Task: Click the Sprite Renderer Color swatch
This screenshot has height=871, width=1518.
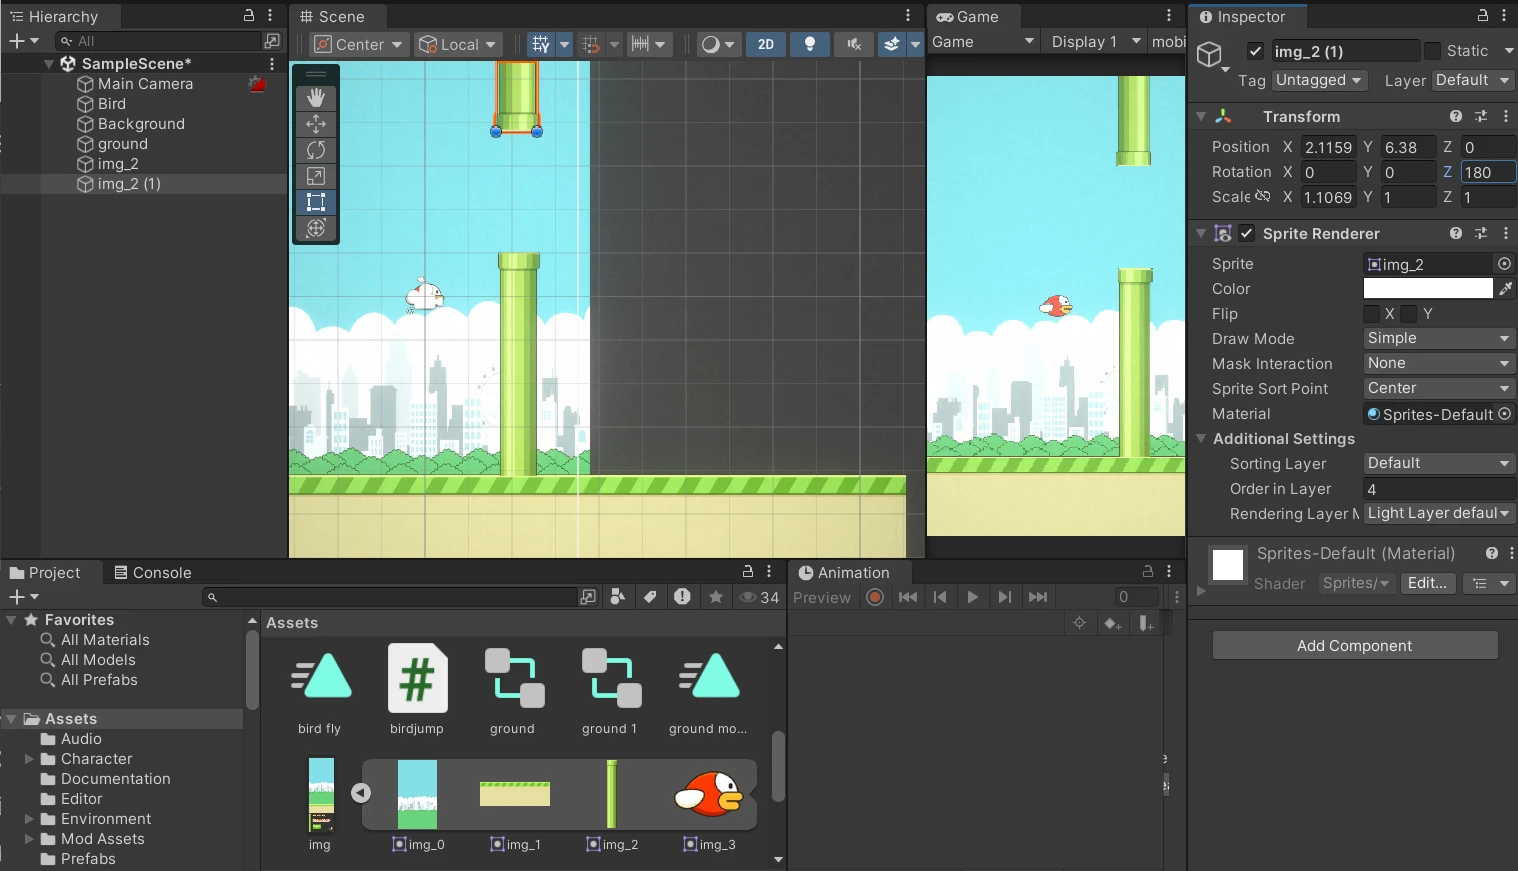Action: (1428, 289)
